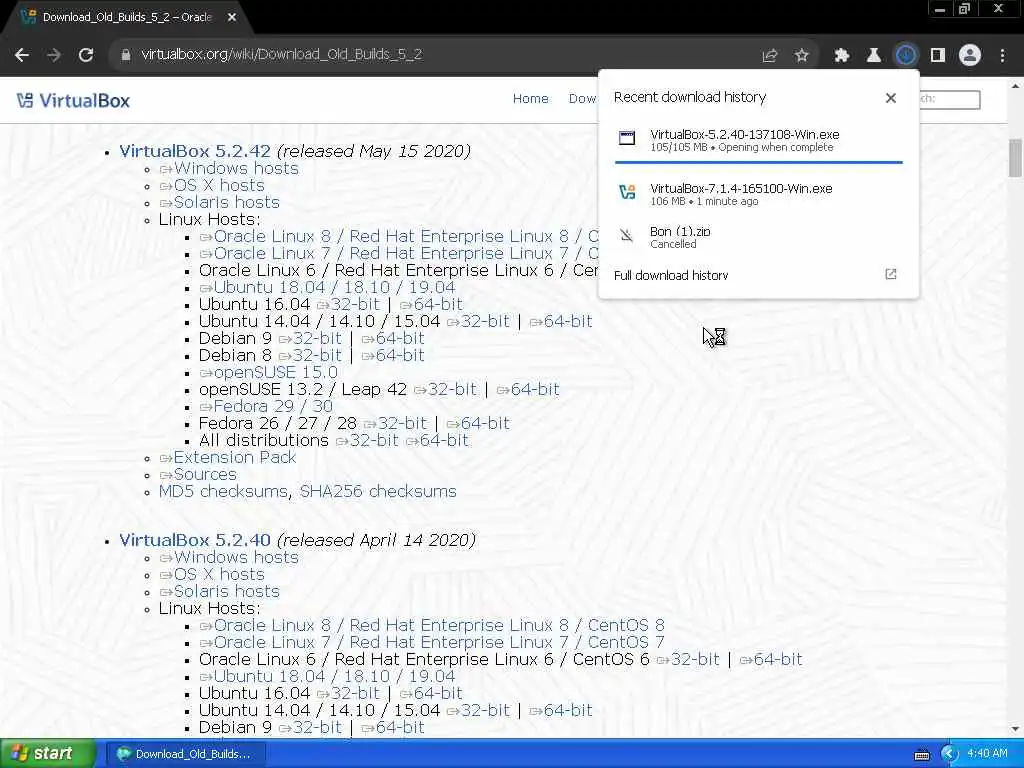
Task: Open the side panel icon
Action: pyautogui.click(x=938, y=56)
